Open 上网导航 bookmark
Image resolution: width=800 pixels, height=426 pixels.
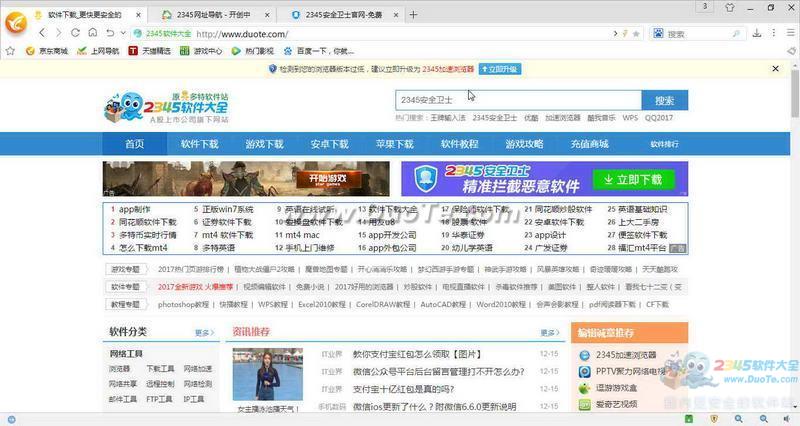pyautogui.click(x=97, y=51)
